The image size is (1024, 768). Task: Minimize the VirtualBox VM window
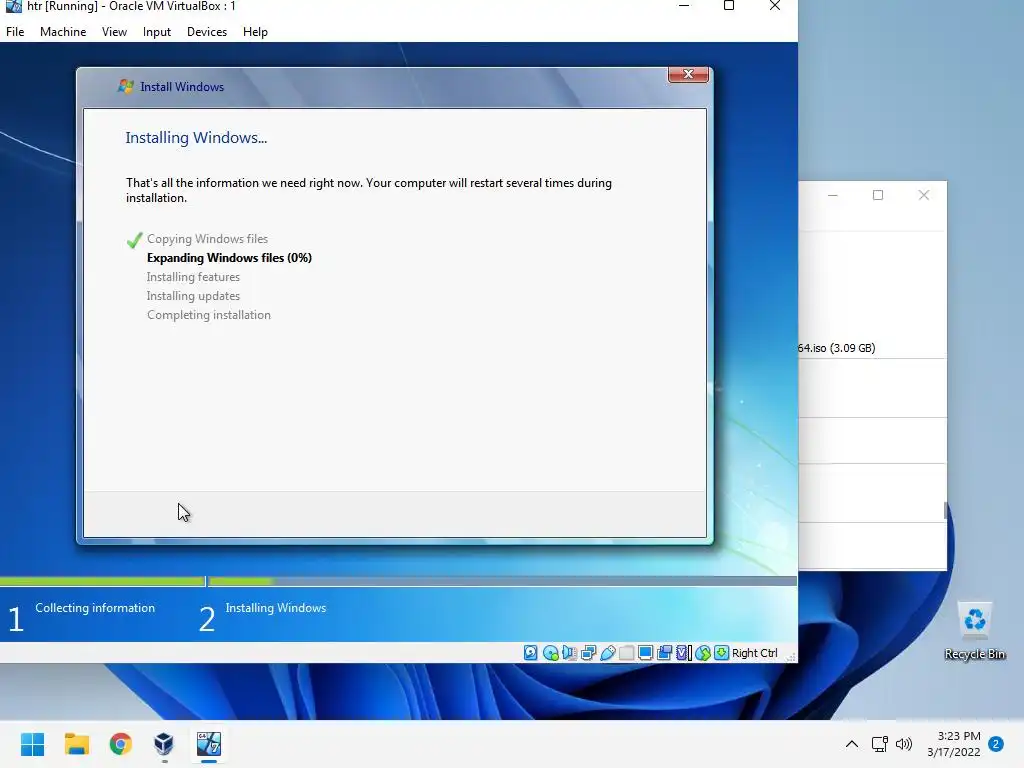coord(684,7)
